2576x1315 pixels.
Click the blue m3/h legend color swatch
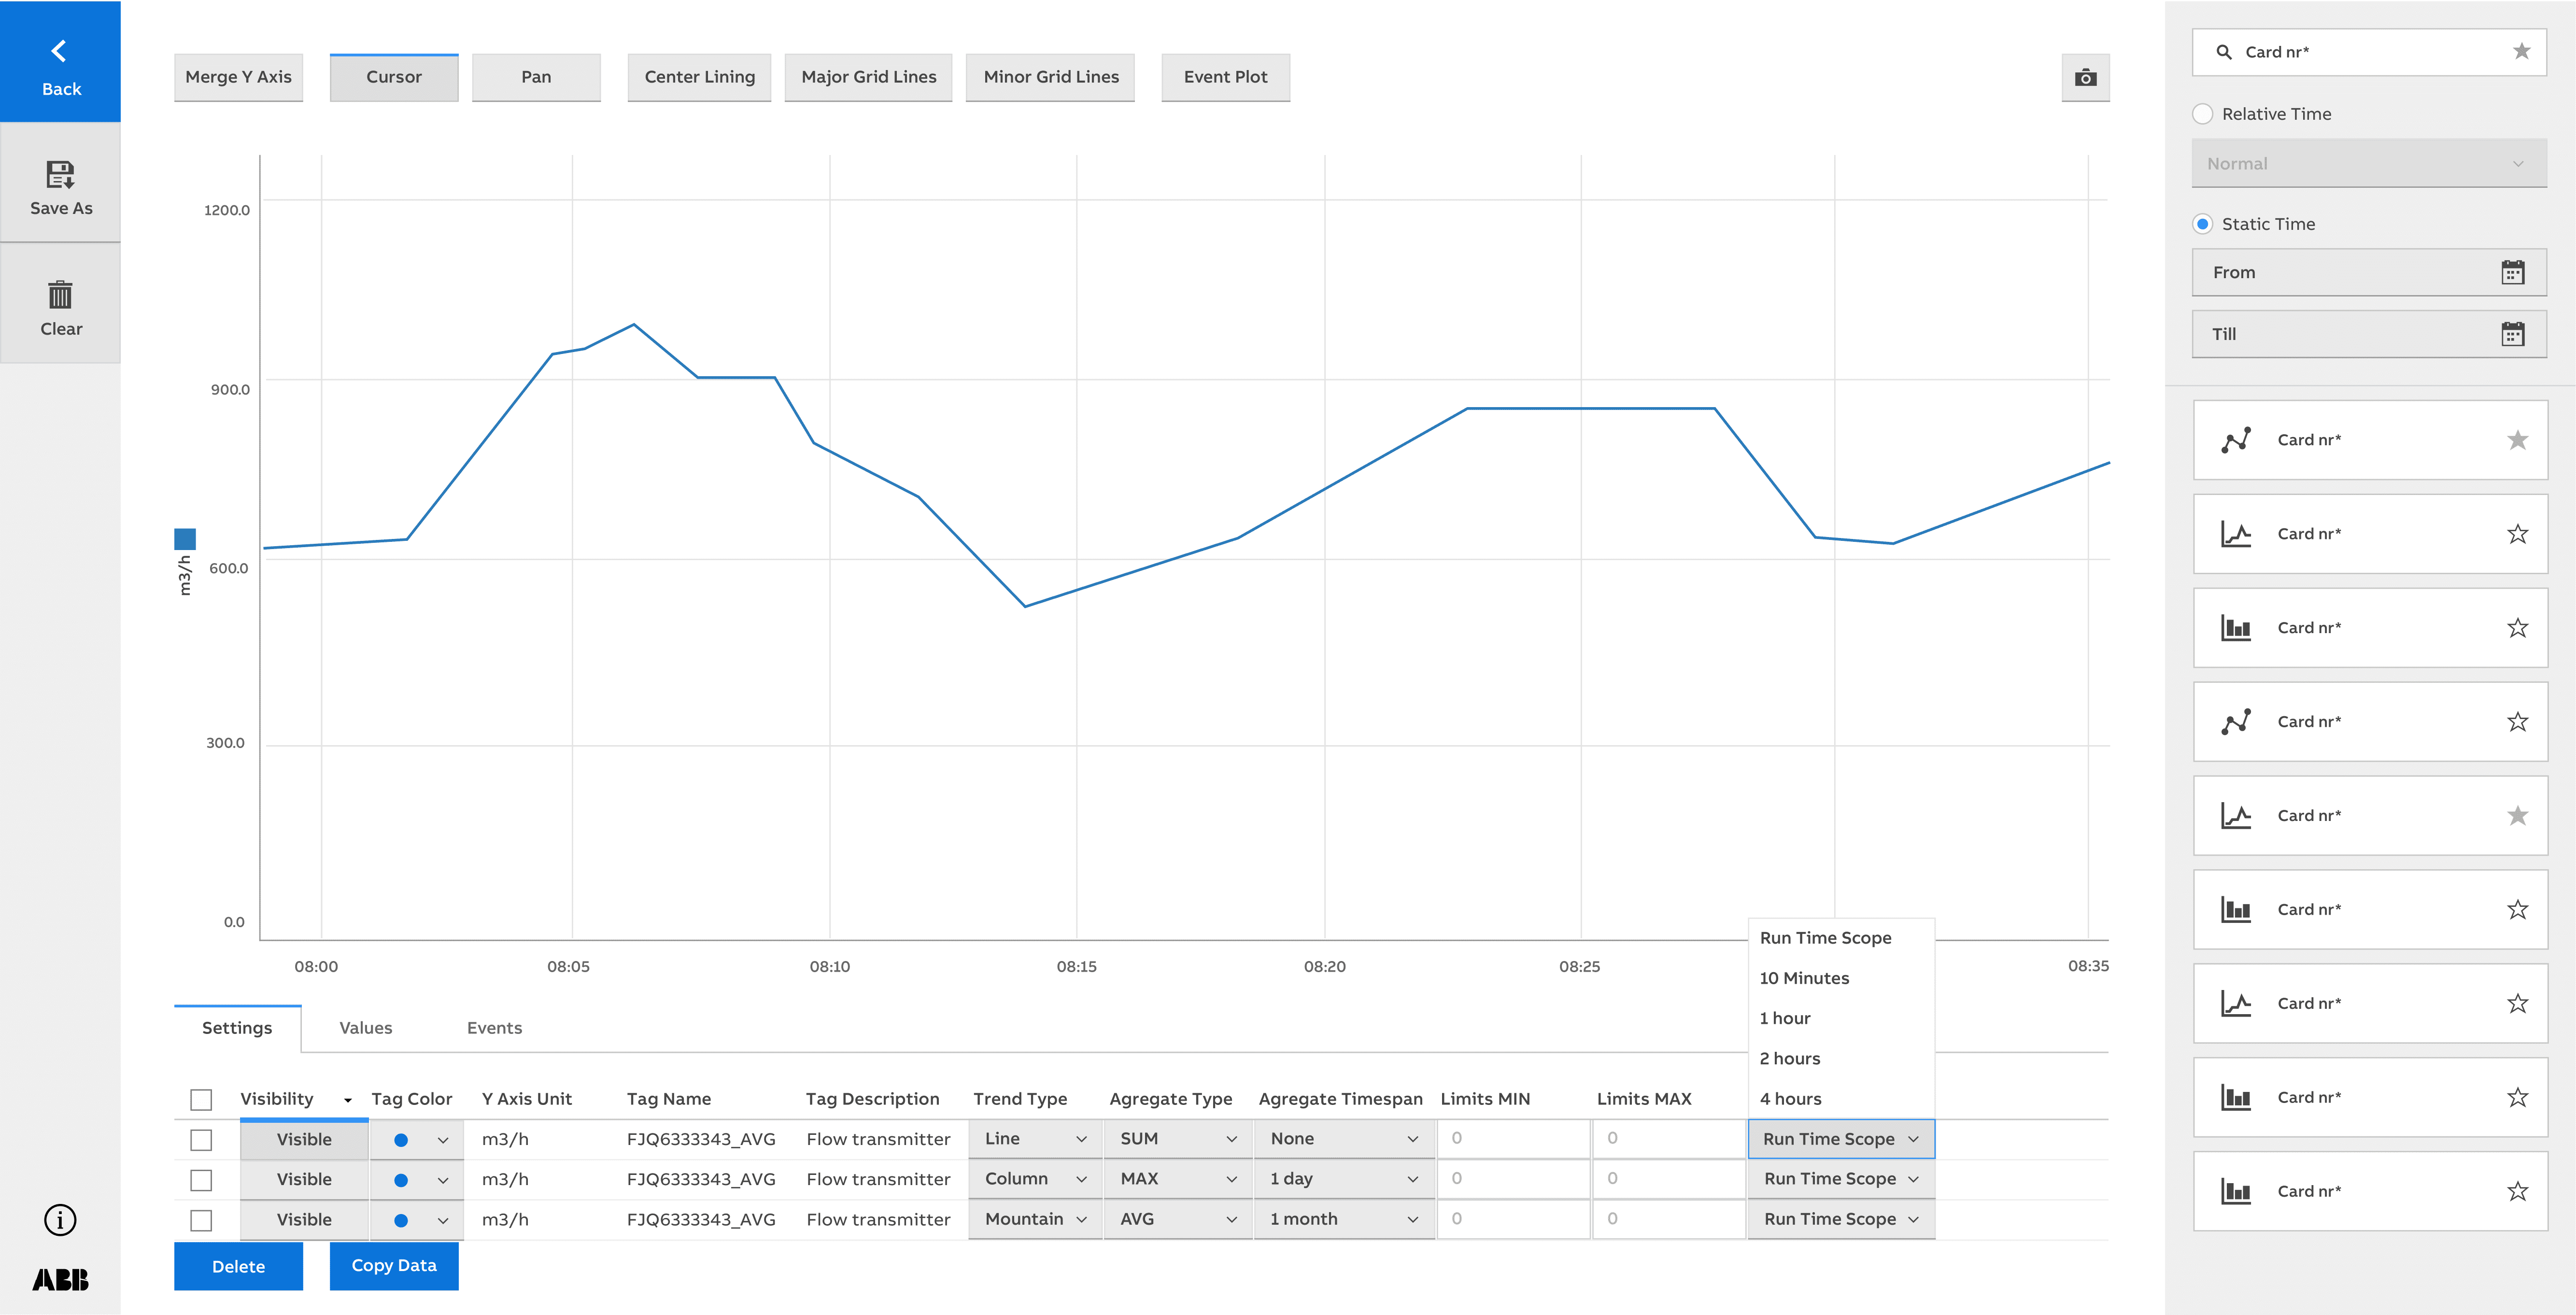(x=185, y=539)
